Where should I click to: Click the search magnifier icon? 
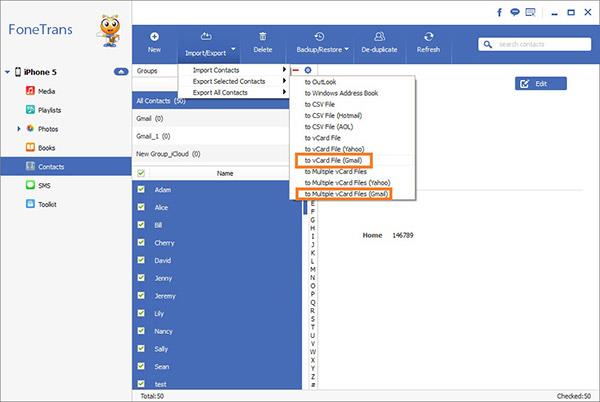point(488,44)
